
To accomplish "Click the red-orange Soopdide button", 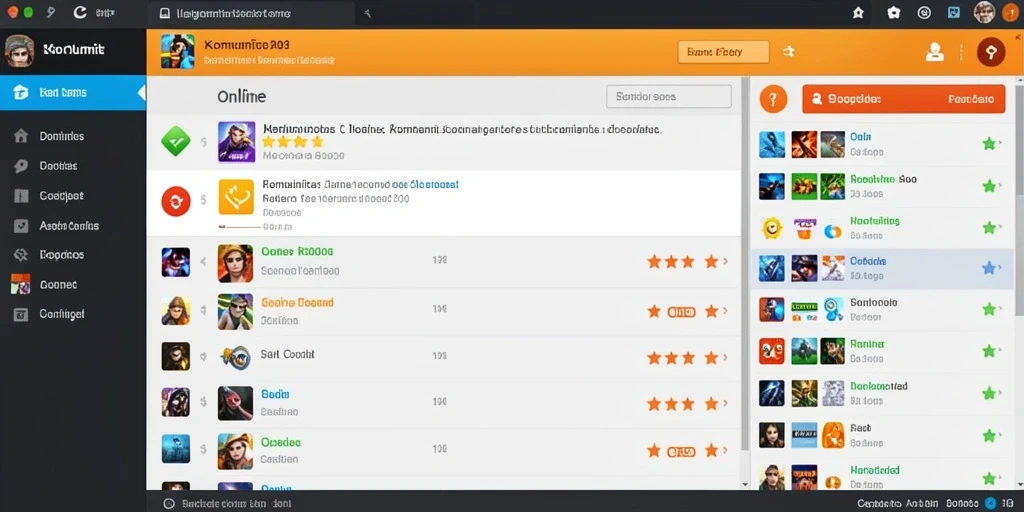I will tap(903, 99).
